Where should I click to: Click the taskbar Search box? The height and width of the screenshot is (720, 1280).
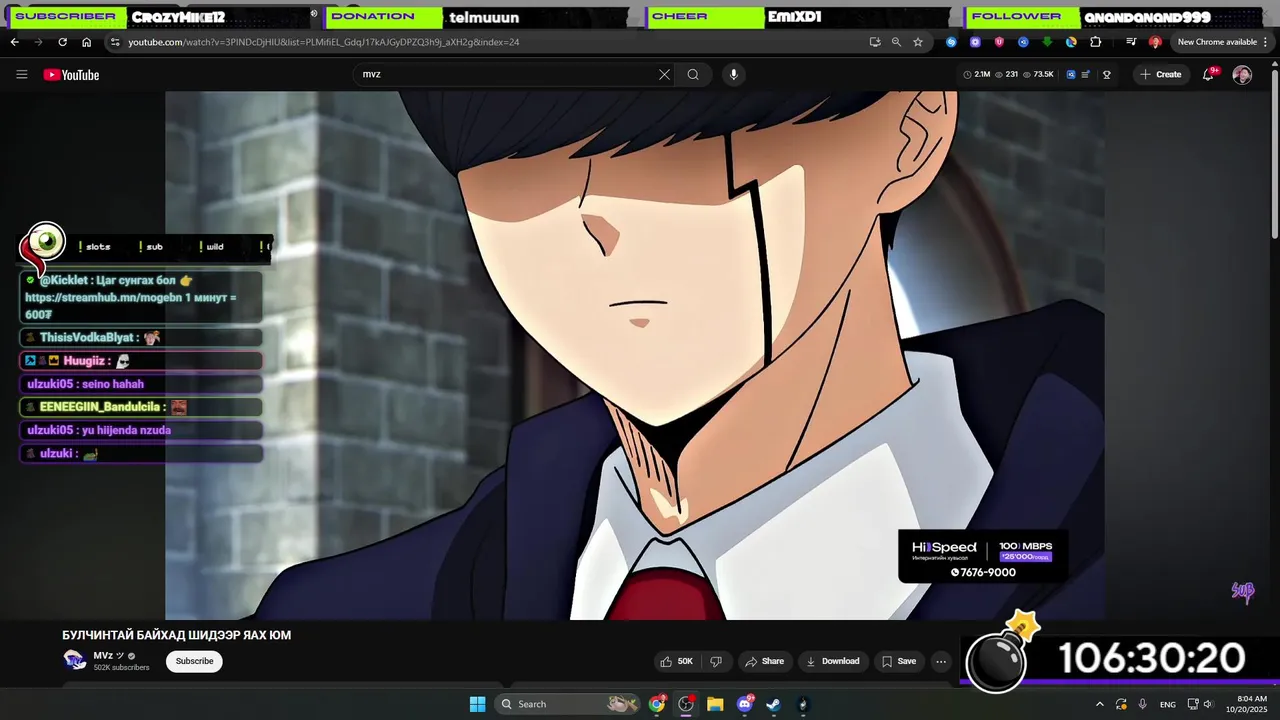coord(566,704)
